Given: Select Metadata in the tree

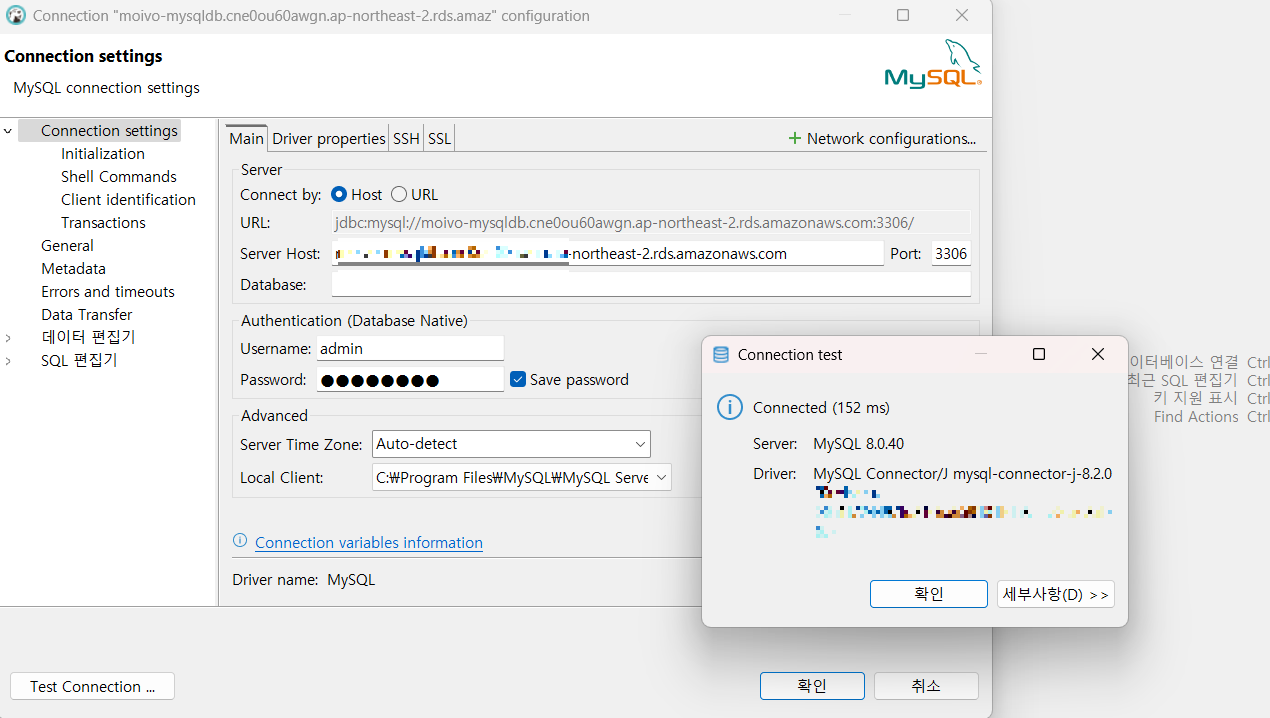Looking at the screenshot, I should 73,269.
